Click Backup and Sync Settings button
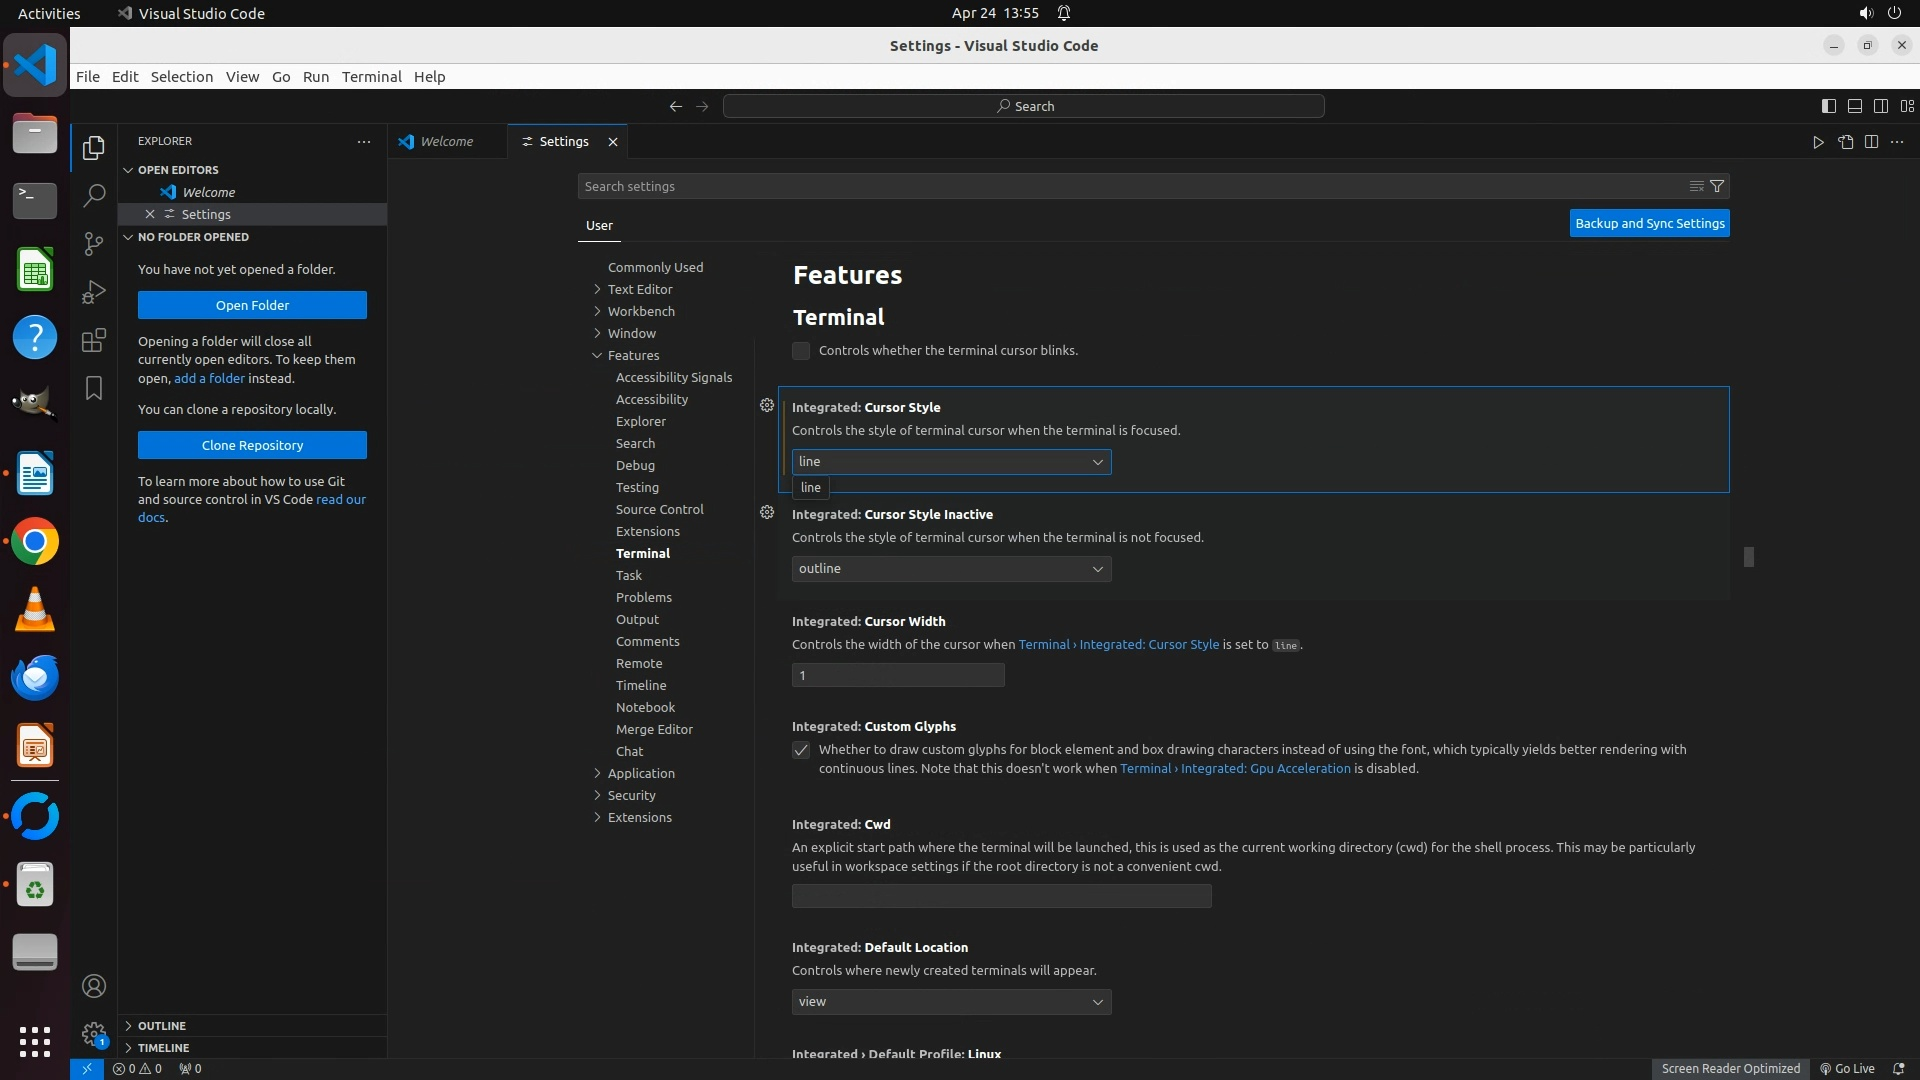Viewport: 1920px width, 1080px height. pyautogui.click(x=1649, y=224)
